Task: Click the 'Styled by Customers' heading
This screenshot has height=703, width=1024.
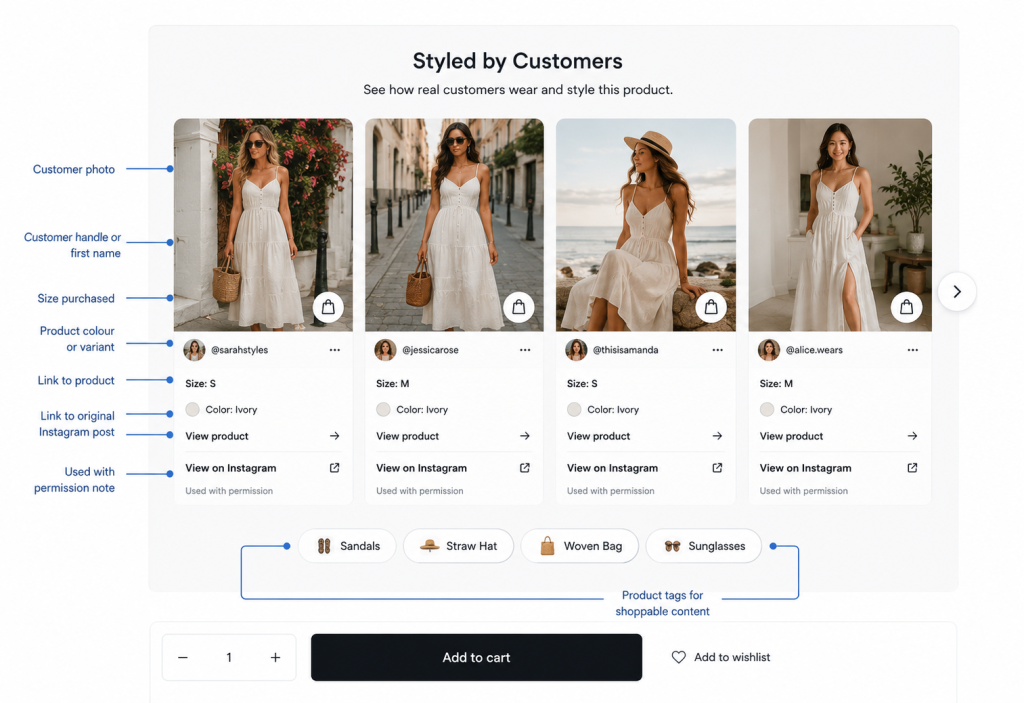Action: click(x=517, y=61)
